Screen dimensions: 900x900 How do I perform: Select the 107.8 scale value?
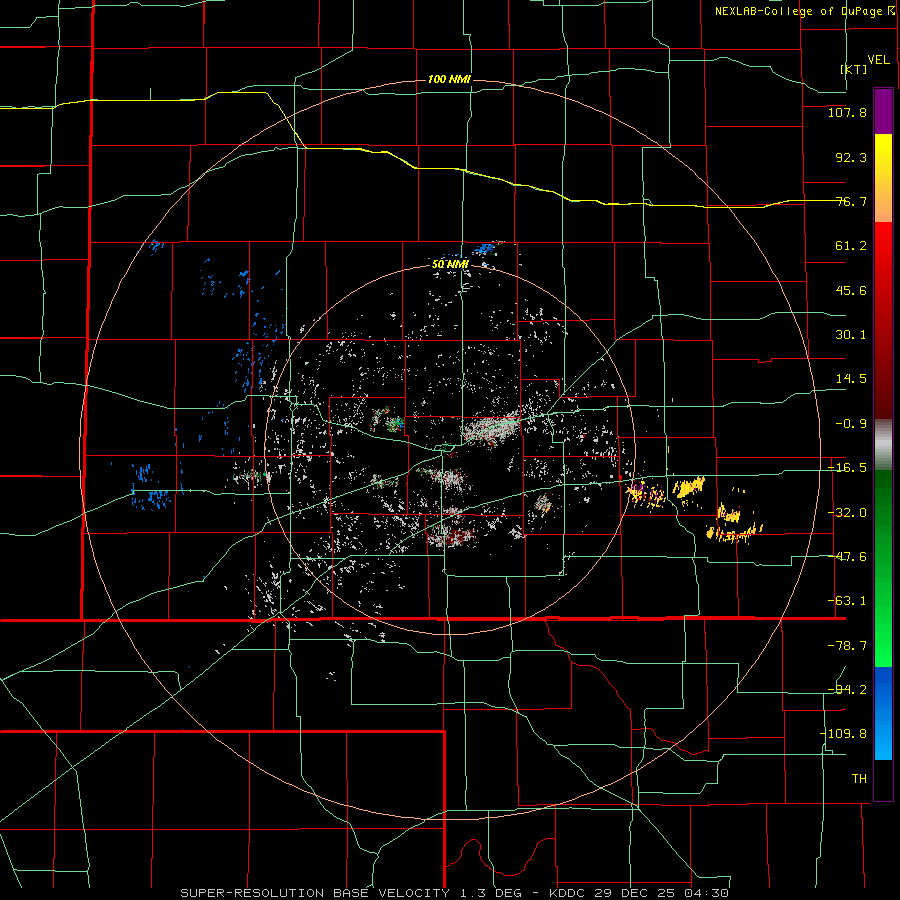pos(847,112)
